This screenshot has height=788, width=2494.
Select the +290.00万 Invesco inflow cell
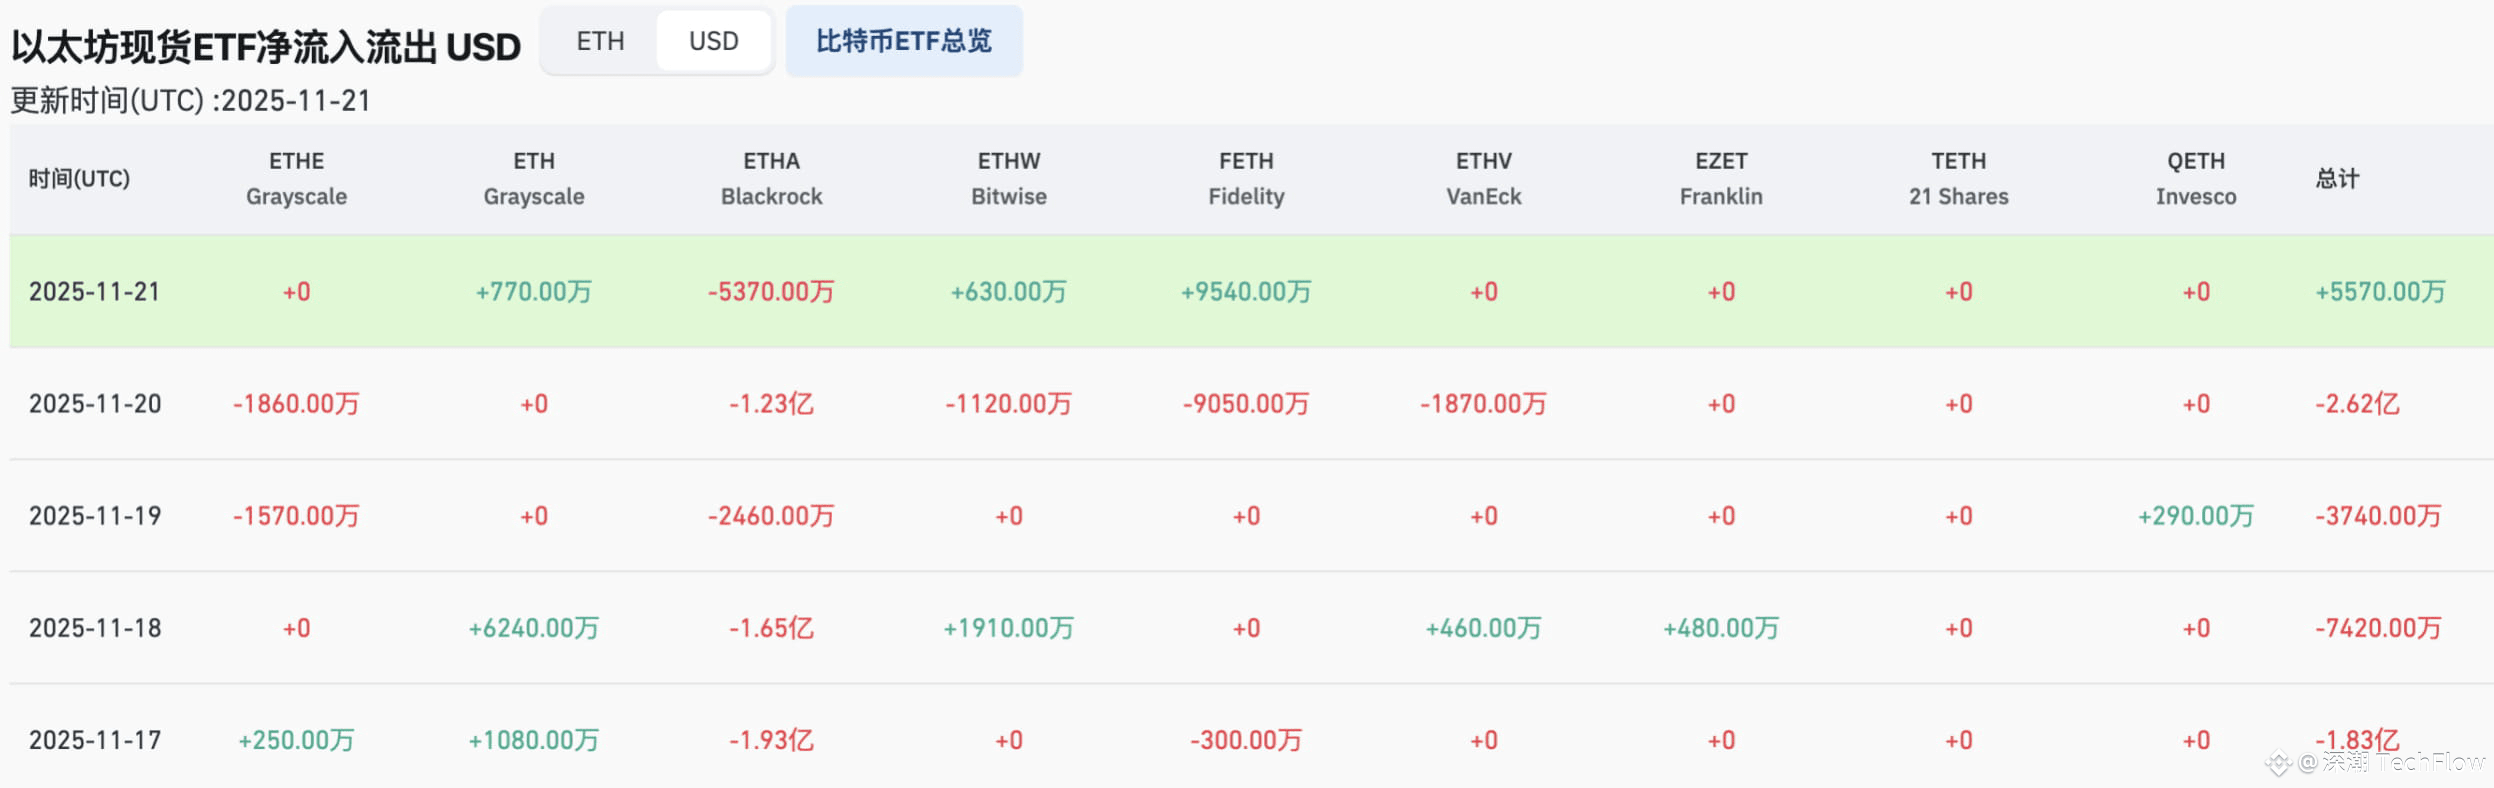click(x=2195, y=516)
